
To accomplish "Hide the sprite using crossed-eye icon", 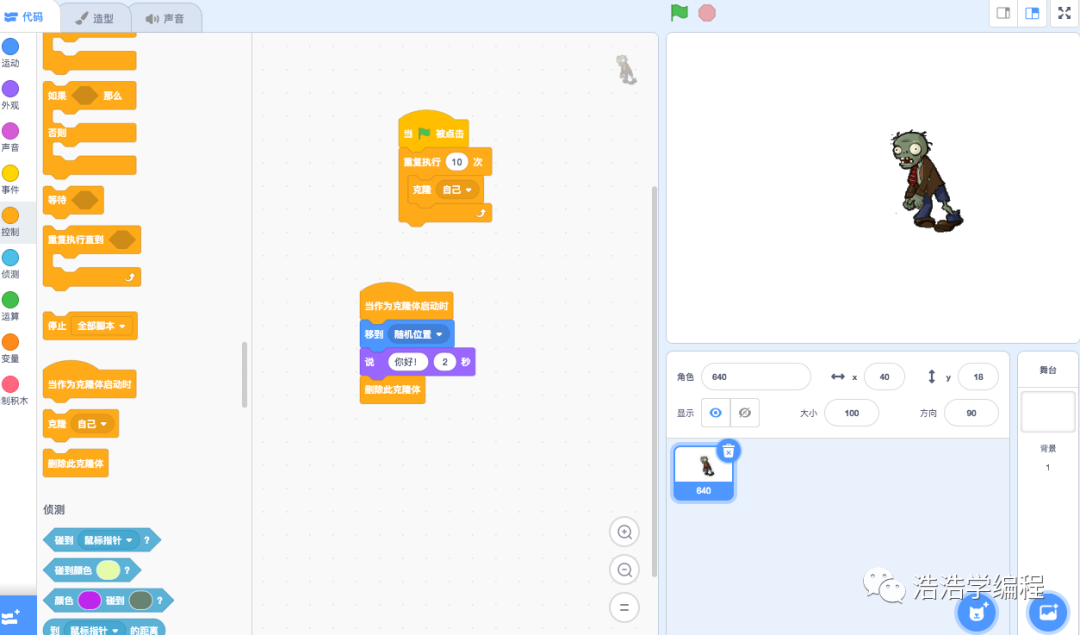I will (745, 413).
